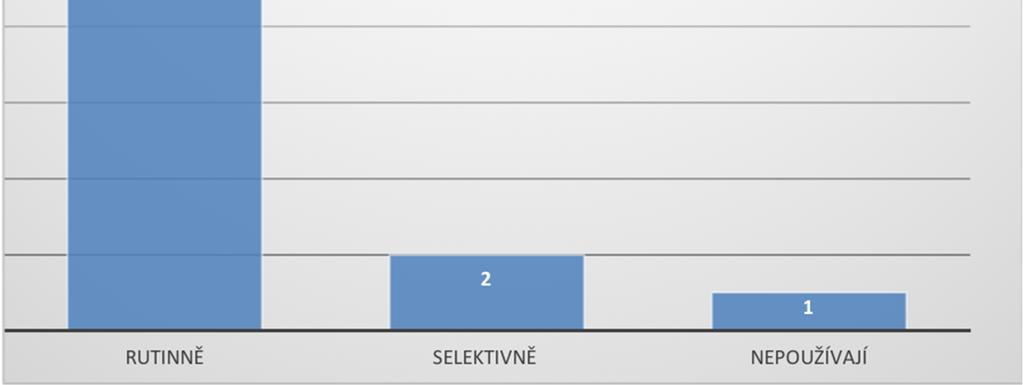The width and height of the screenshot is (1023, 385).
Task: Select the topmost horizontal gridline
Action: coord(616,27)
